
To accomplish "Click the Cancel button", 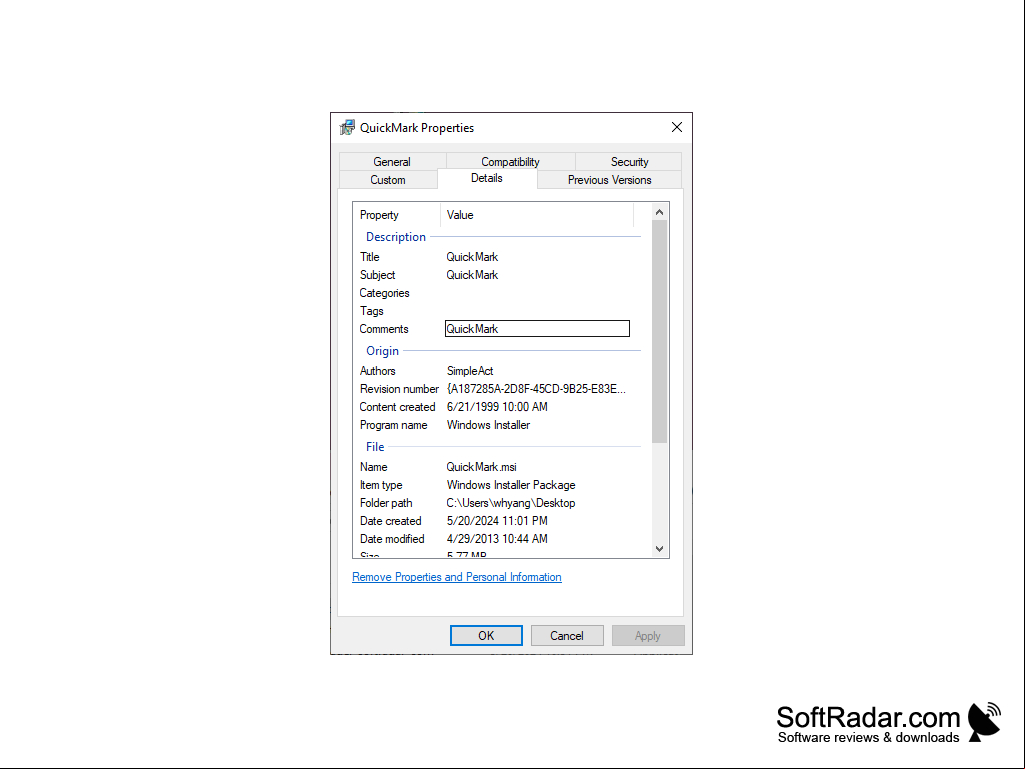I will tap(567, 636).
